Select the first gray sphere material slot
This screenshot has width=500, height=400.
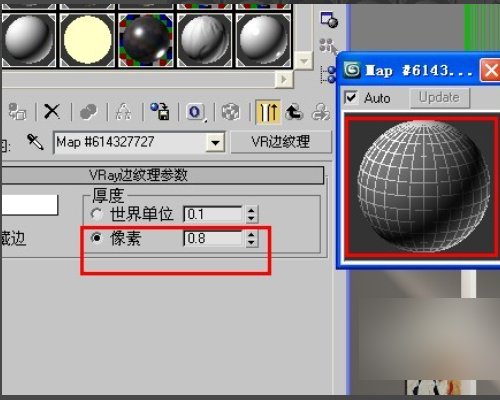point(29,39)
